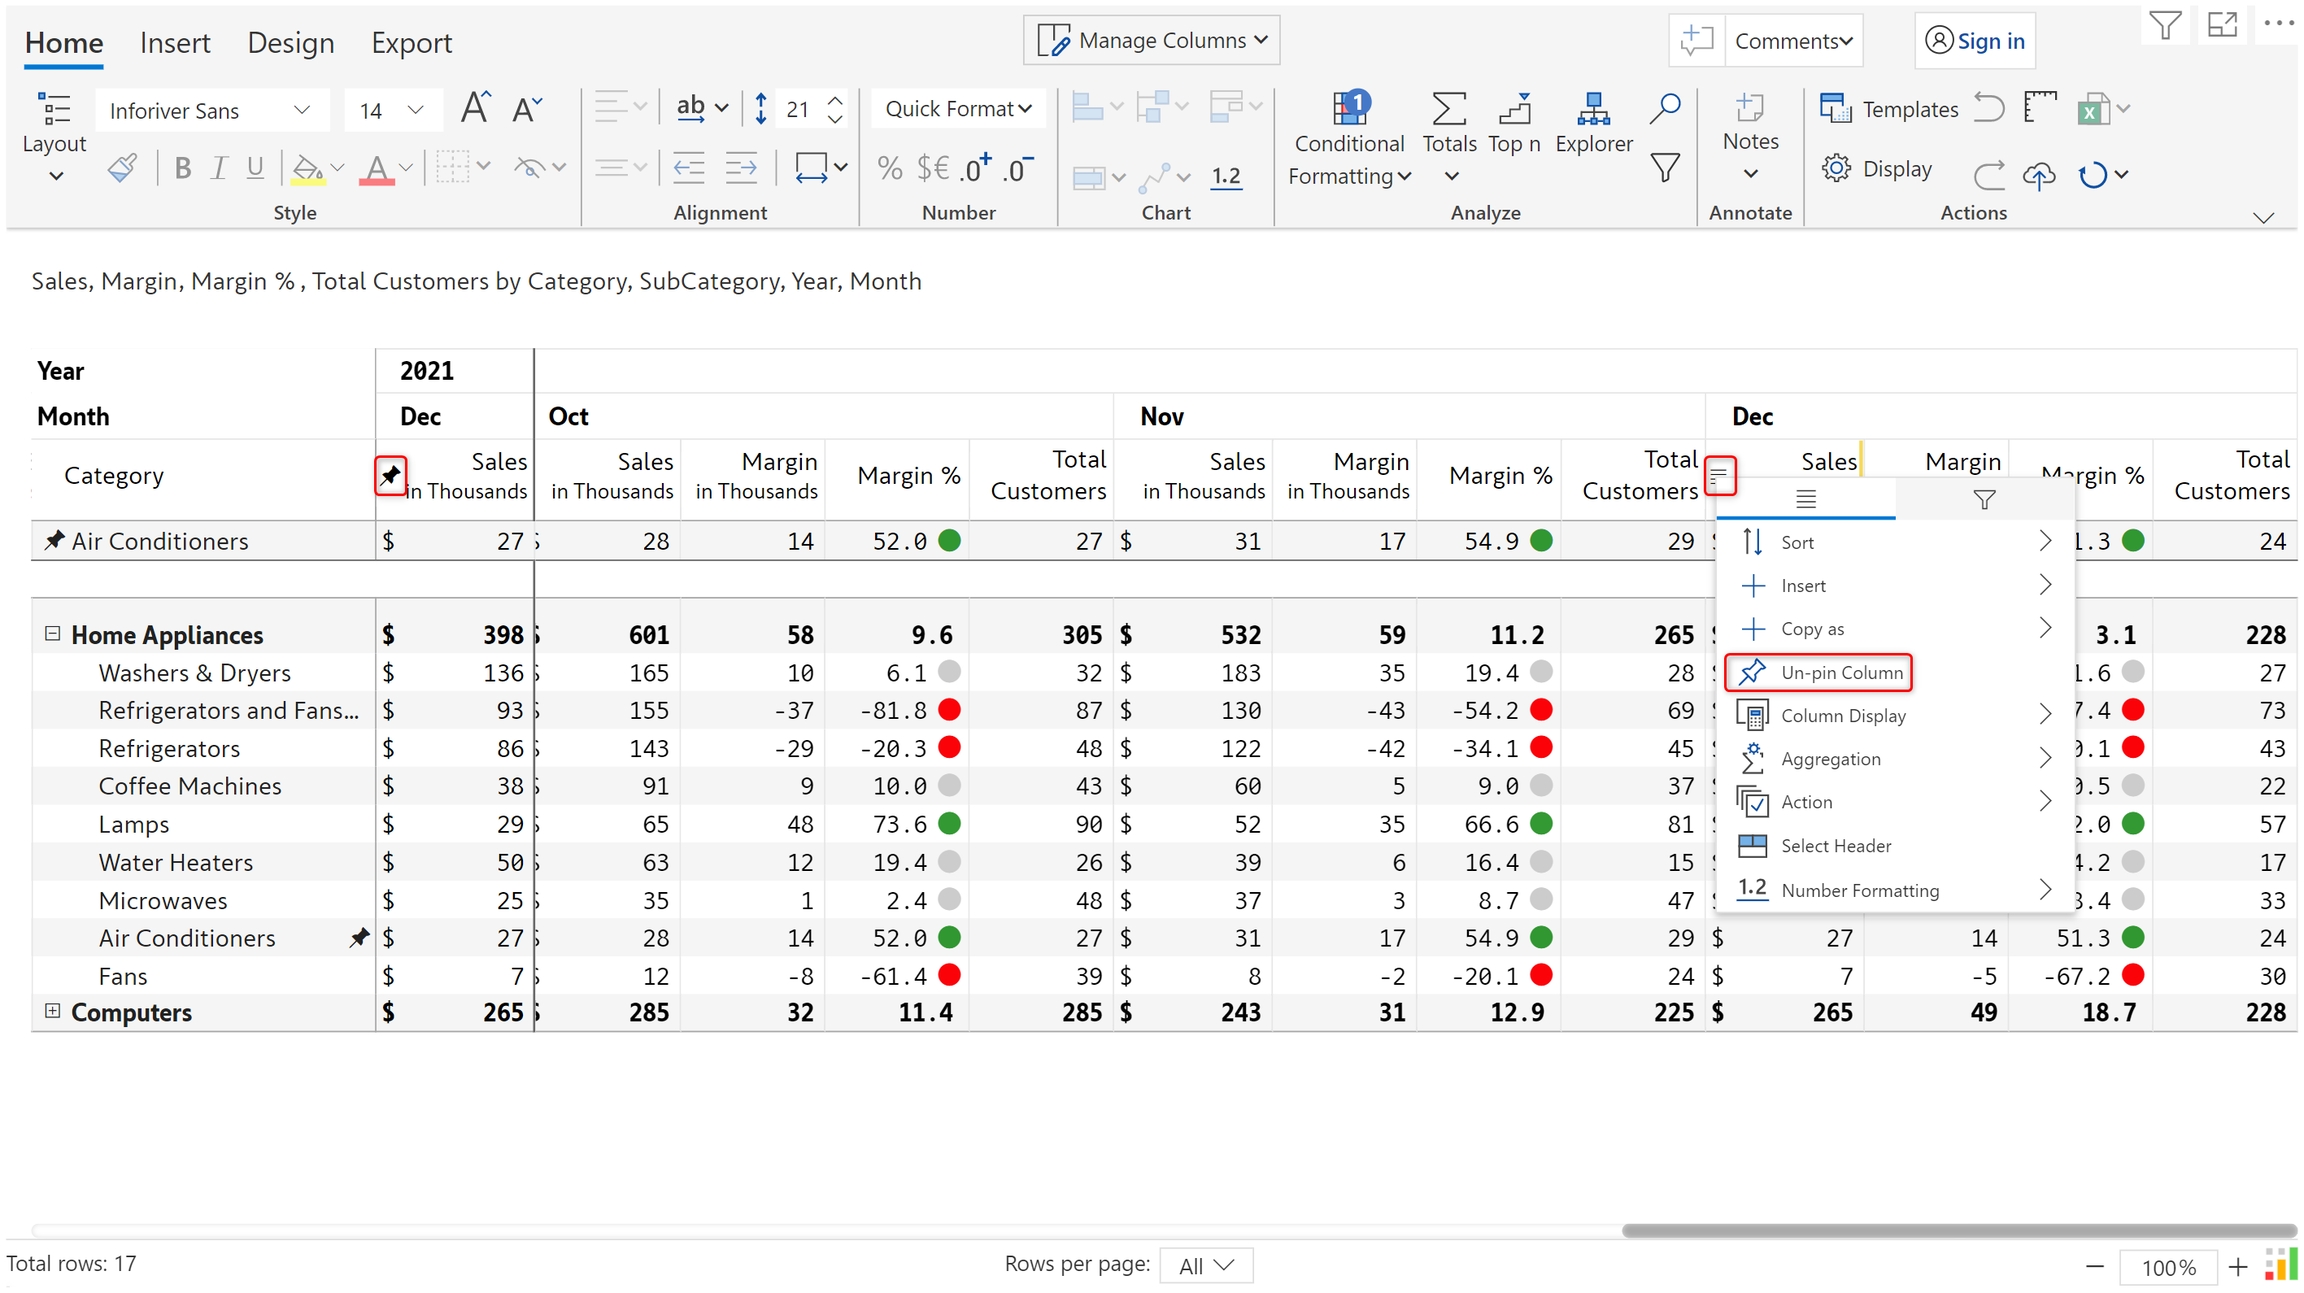Click the format painter brush icon

tap(122, 169)
